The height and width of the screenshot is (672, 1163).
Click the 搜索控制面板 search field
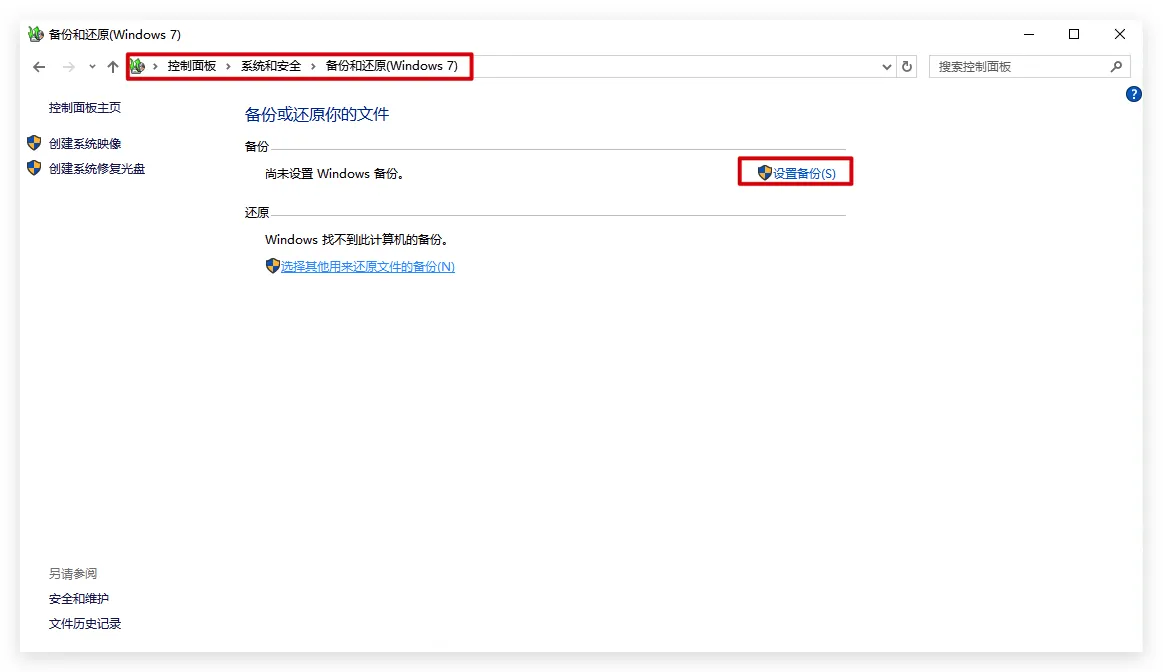(x=1018, y=67)
